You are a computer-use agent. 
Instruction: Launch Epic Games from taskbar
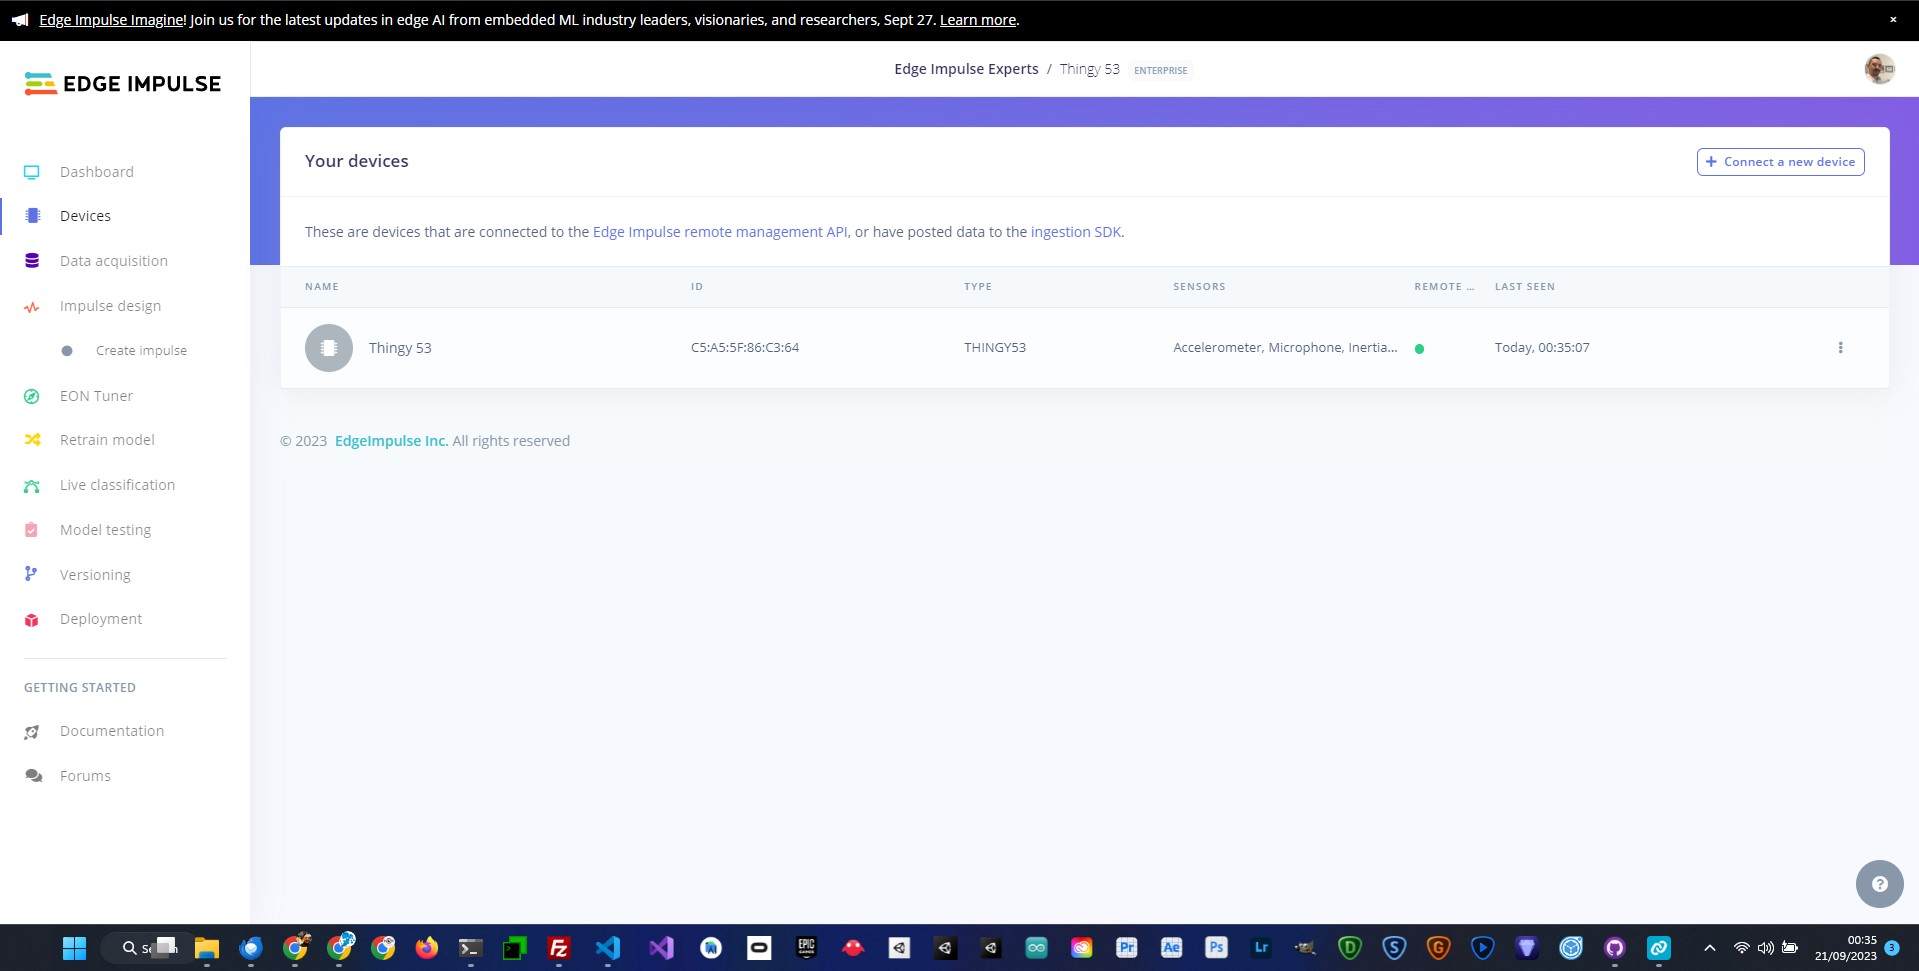pyautogui.click(x=806, y=948)
